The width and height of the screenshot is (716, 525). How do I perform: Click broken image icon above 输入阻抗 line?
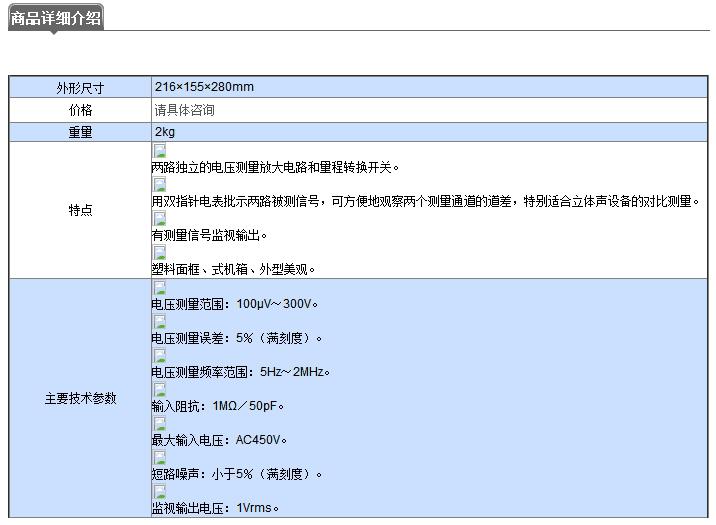click(159, 390)
